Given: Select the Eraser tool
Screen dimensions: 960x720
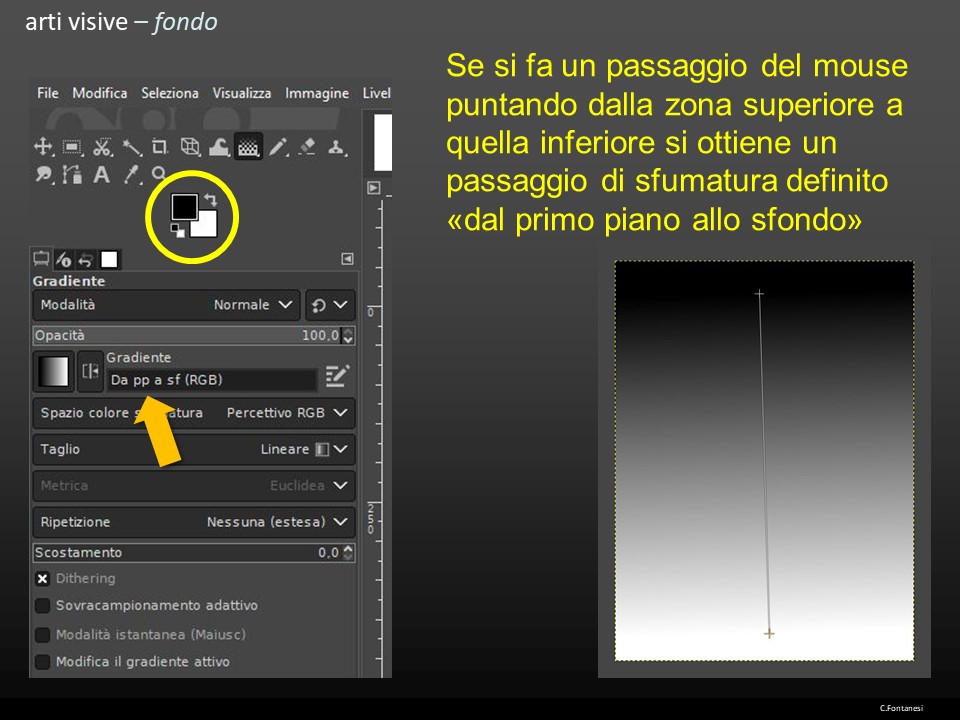Looking at the screenshot, I should (307, 147).
